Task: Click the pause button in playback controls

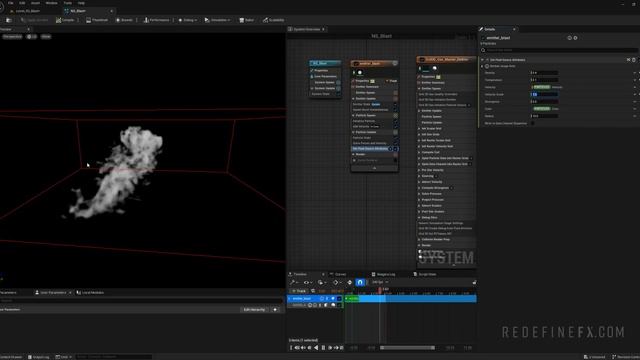Action: click(323, 348)
